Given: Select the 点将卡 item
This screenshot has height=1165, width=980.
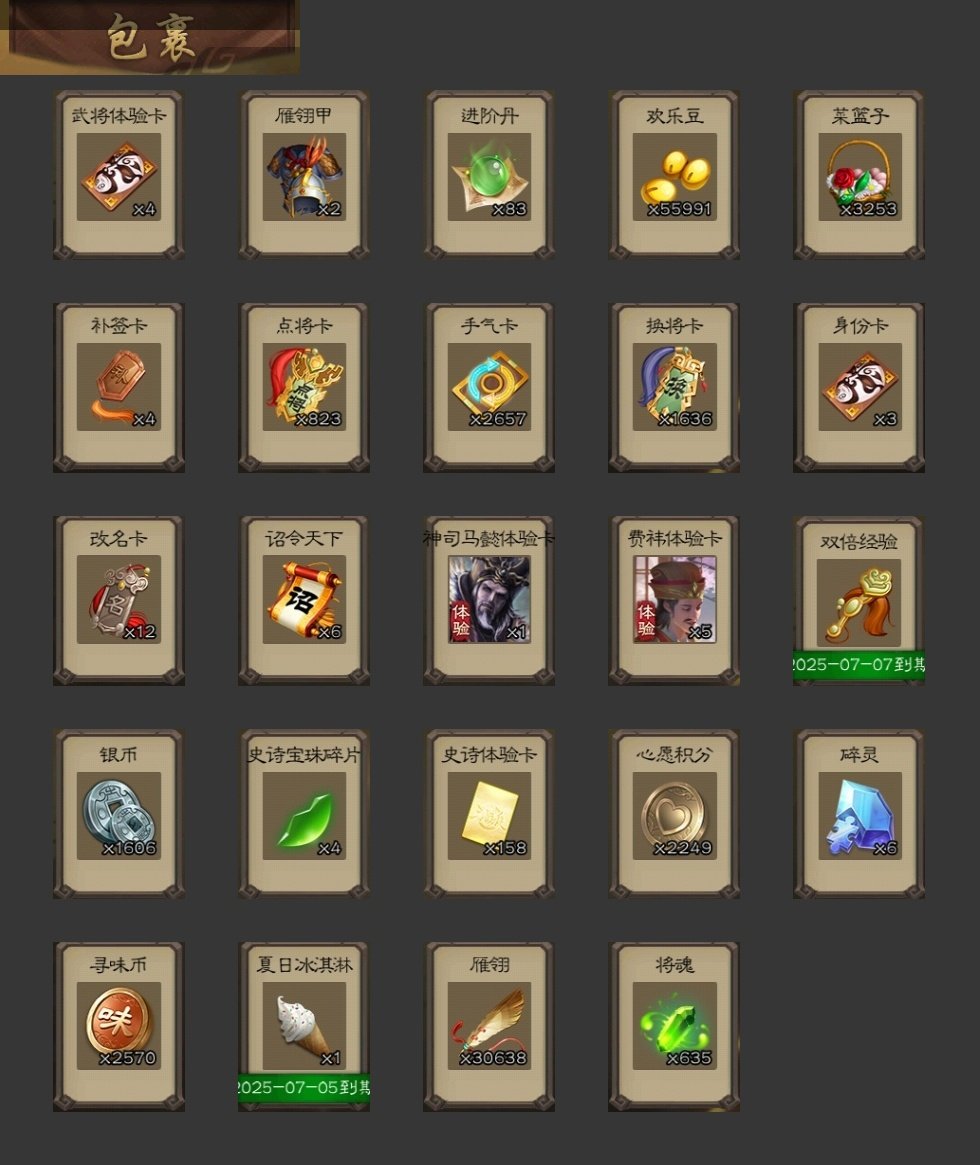Looking at the screenshot, I should [x=304, y=387].
